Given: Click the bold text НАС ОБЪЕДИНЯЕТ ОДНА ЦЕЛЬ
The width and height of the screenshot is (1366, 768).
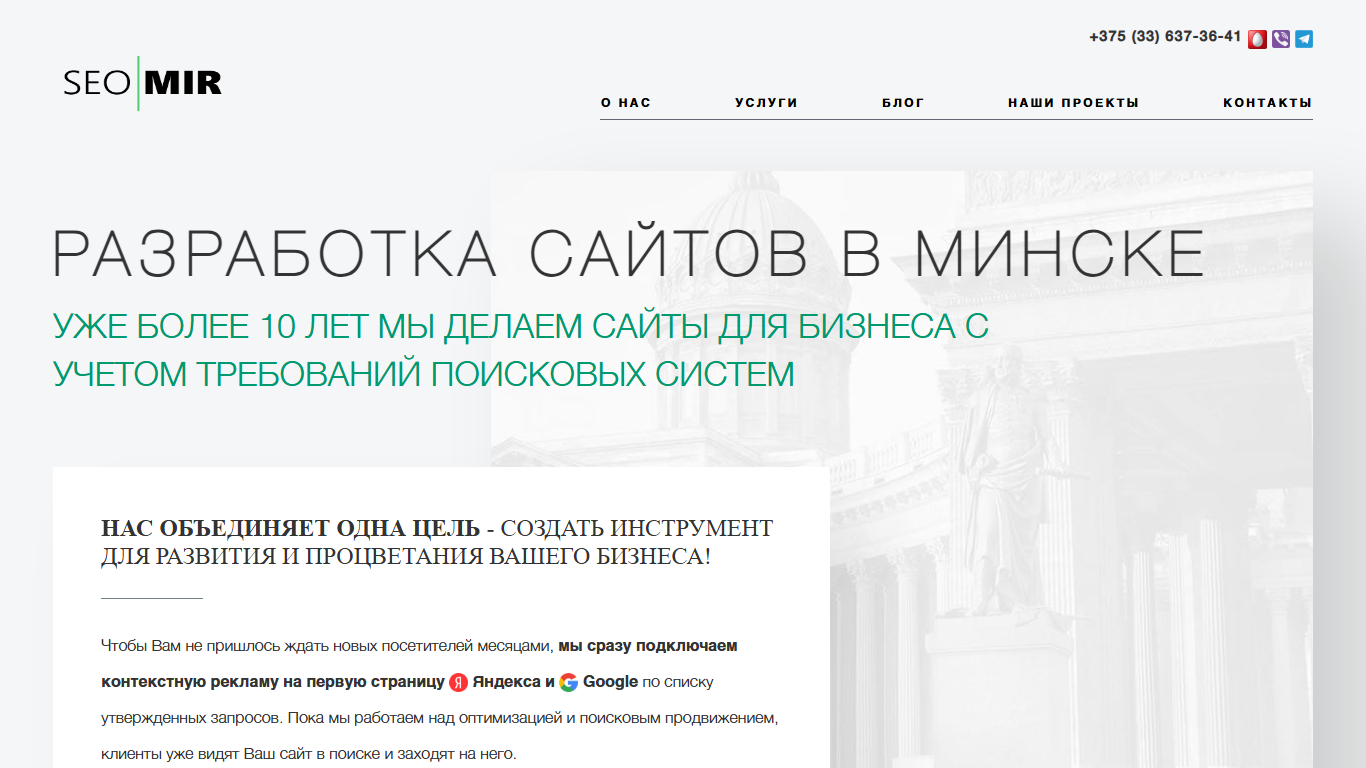Looking at the screenshot, I should (291, 528).
